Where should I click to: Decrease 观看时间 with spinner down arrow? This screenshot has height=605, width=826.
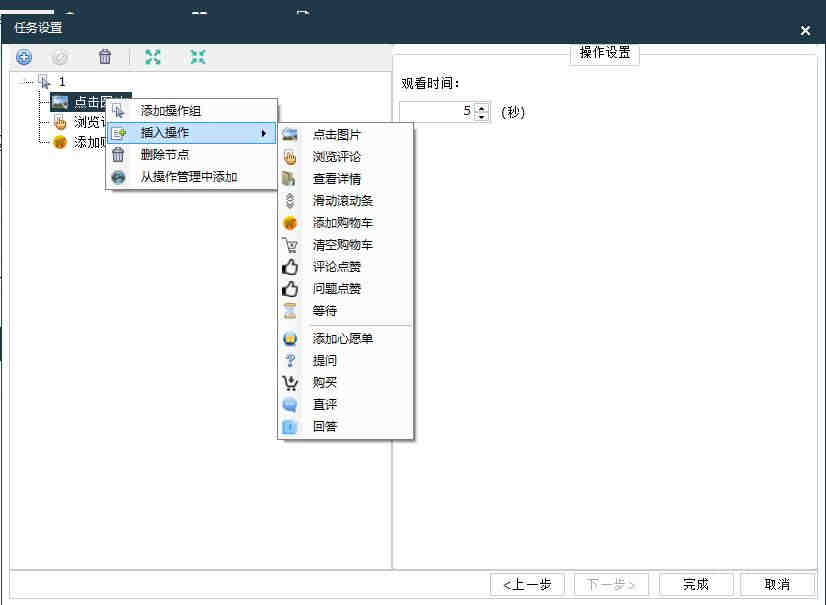[x=481, y=116]
